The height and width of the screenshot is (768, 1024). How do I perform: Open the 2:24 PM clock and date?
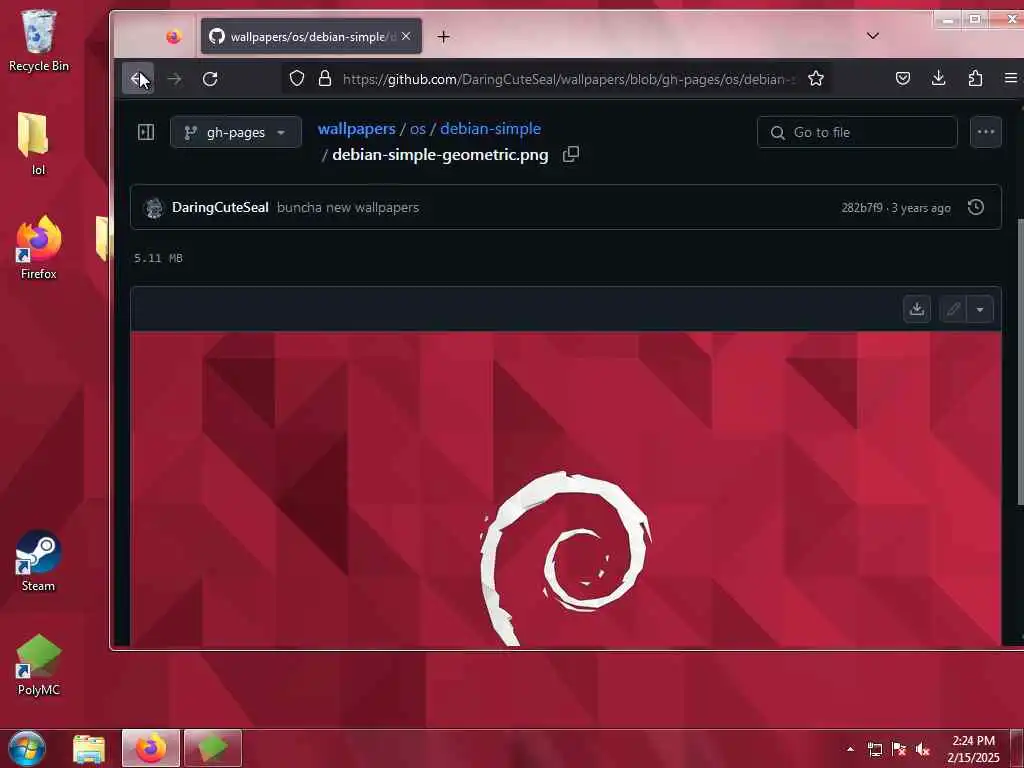(x=973, y=749)
